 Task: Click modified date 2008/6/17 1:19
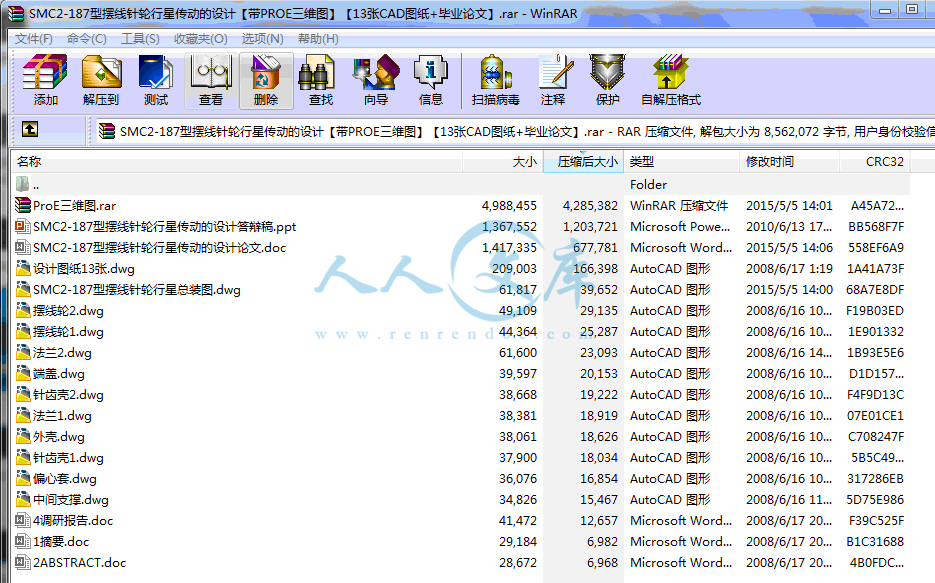[x=790, y=269]
